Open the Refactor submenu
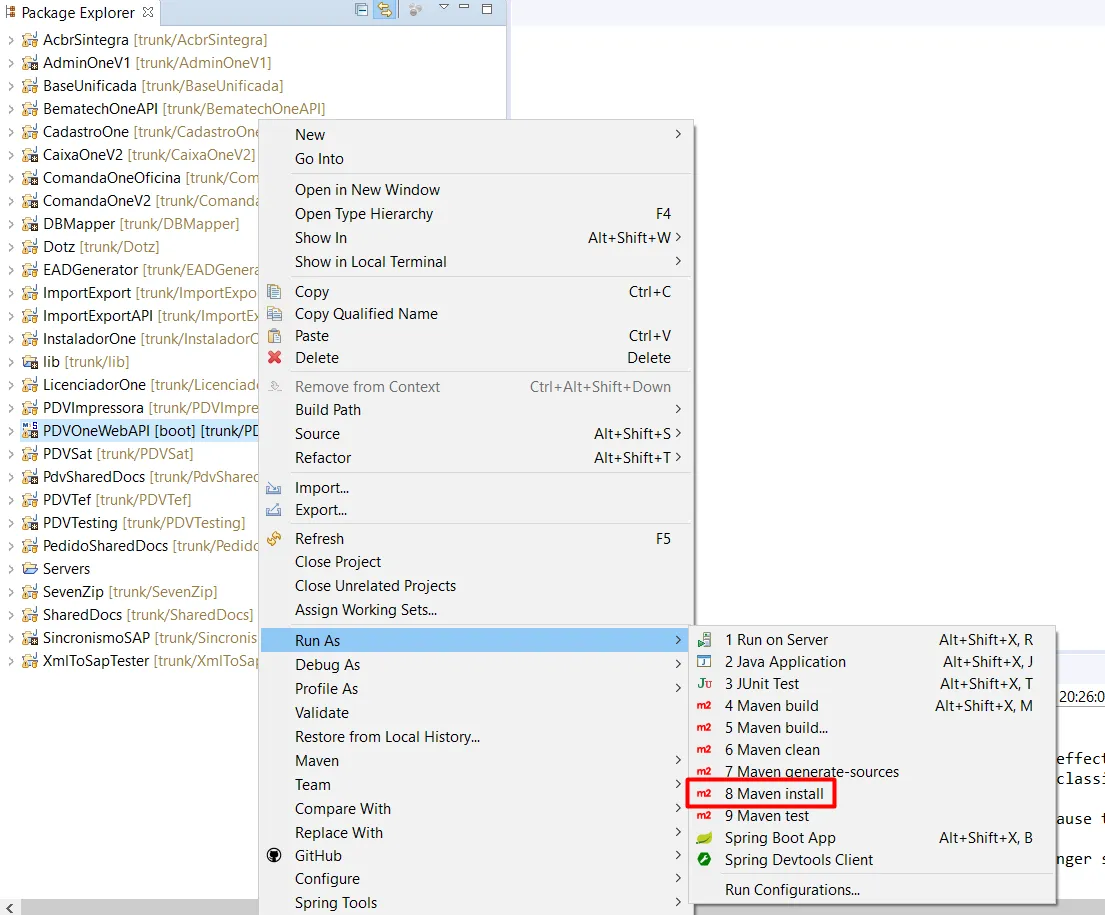 tap(476, 458)
